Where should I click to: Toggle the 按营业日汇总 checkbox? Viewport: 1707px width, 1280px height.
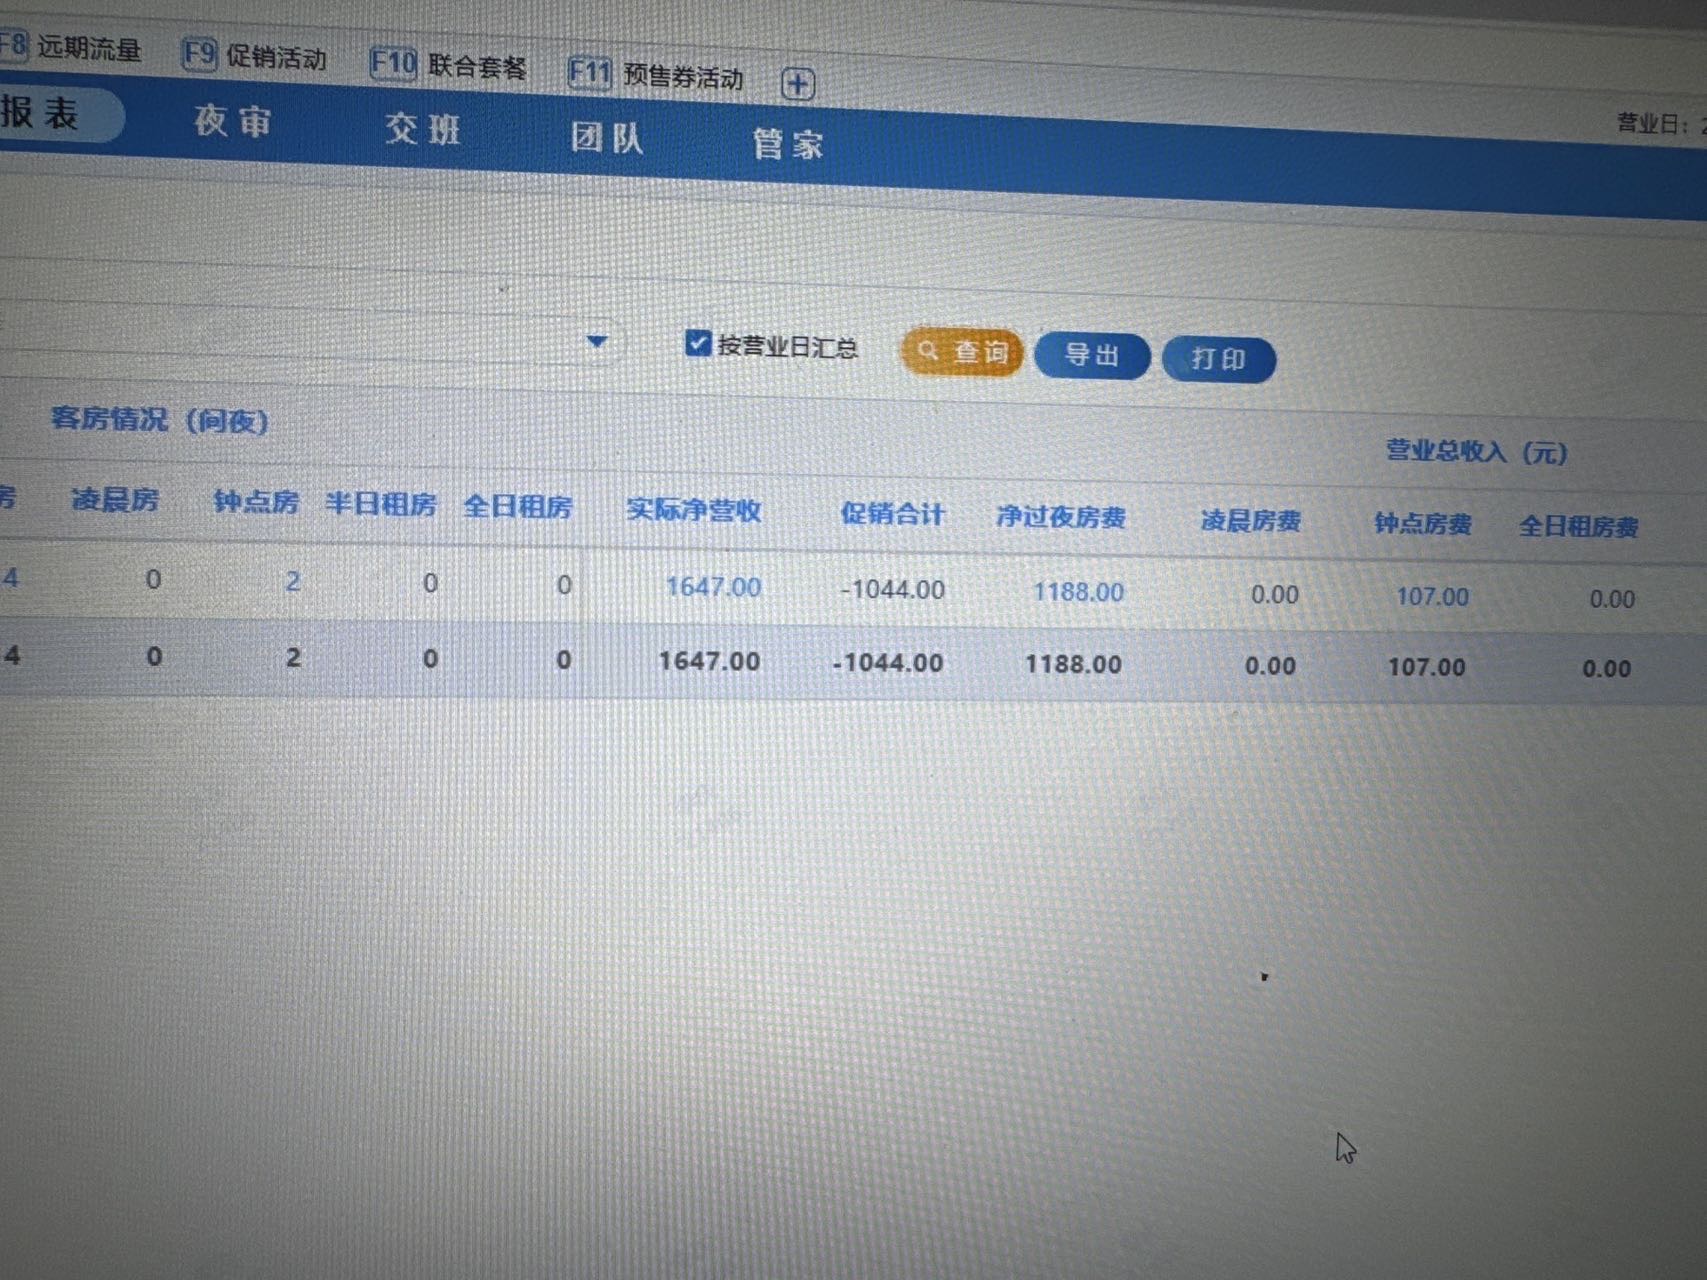697,344
